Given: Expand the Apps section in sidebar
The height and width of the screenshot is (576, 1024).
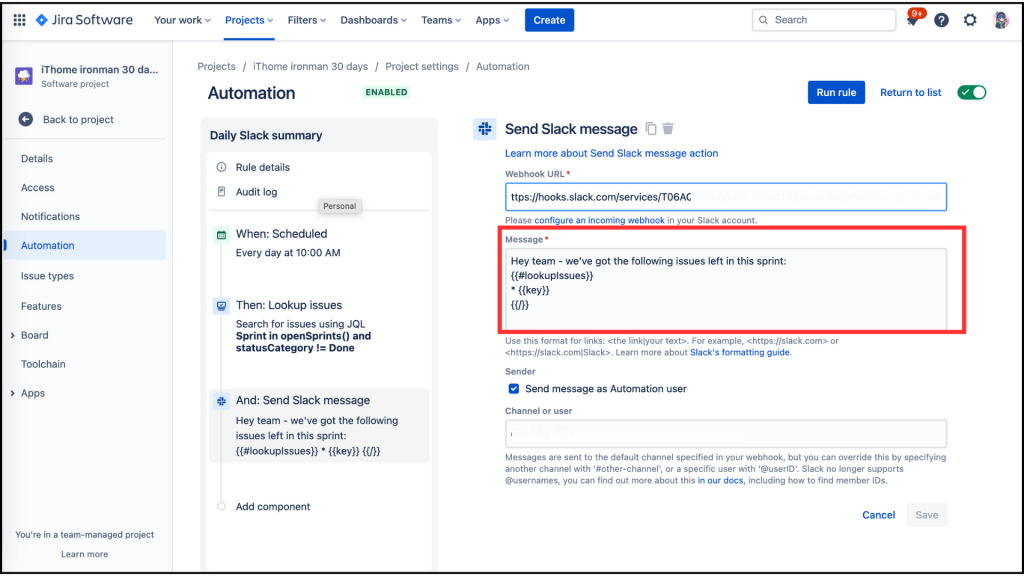Looking at the screenshot, I should tap(12, 394).
